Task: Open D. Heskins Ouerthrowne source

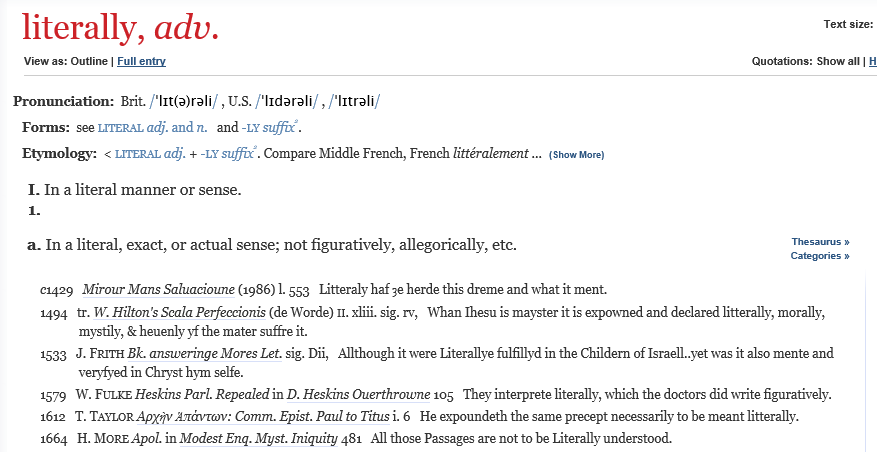Action: pyautogui.click(x=359, y=394)
